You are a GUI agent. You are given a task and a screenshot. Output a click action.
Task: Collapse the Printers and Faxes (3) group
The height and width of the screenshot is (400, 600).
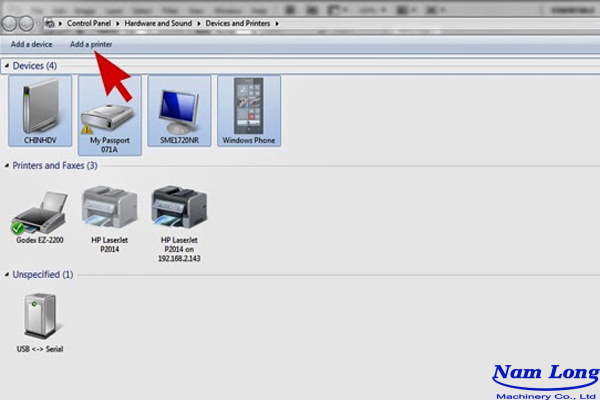click(x=6, y=166)
